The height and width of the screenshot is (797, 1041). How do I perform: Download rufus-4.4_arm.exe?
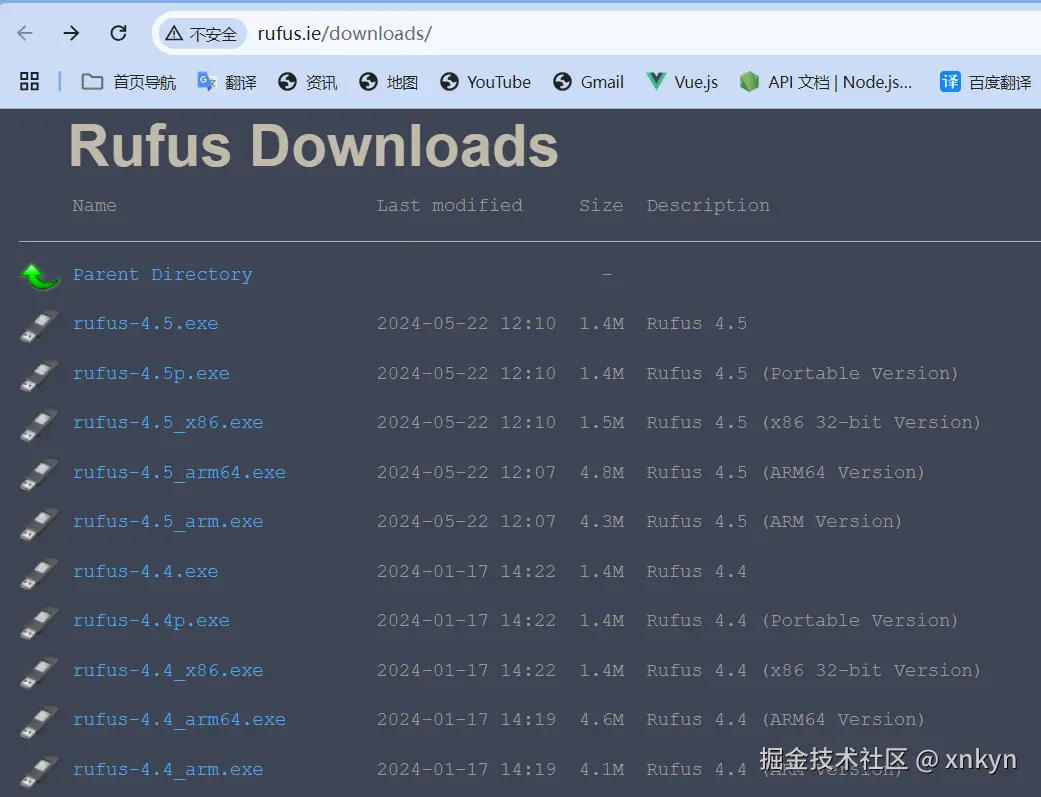pyautogui.click(x=168, y=770)
